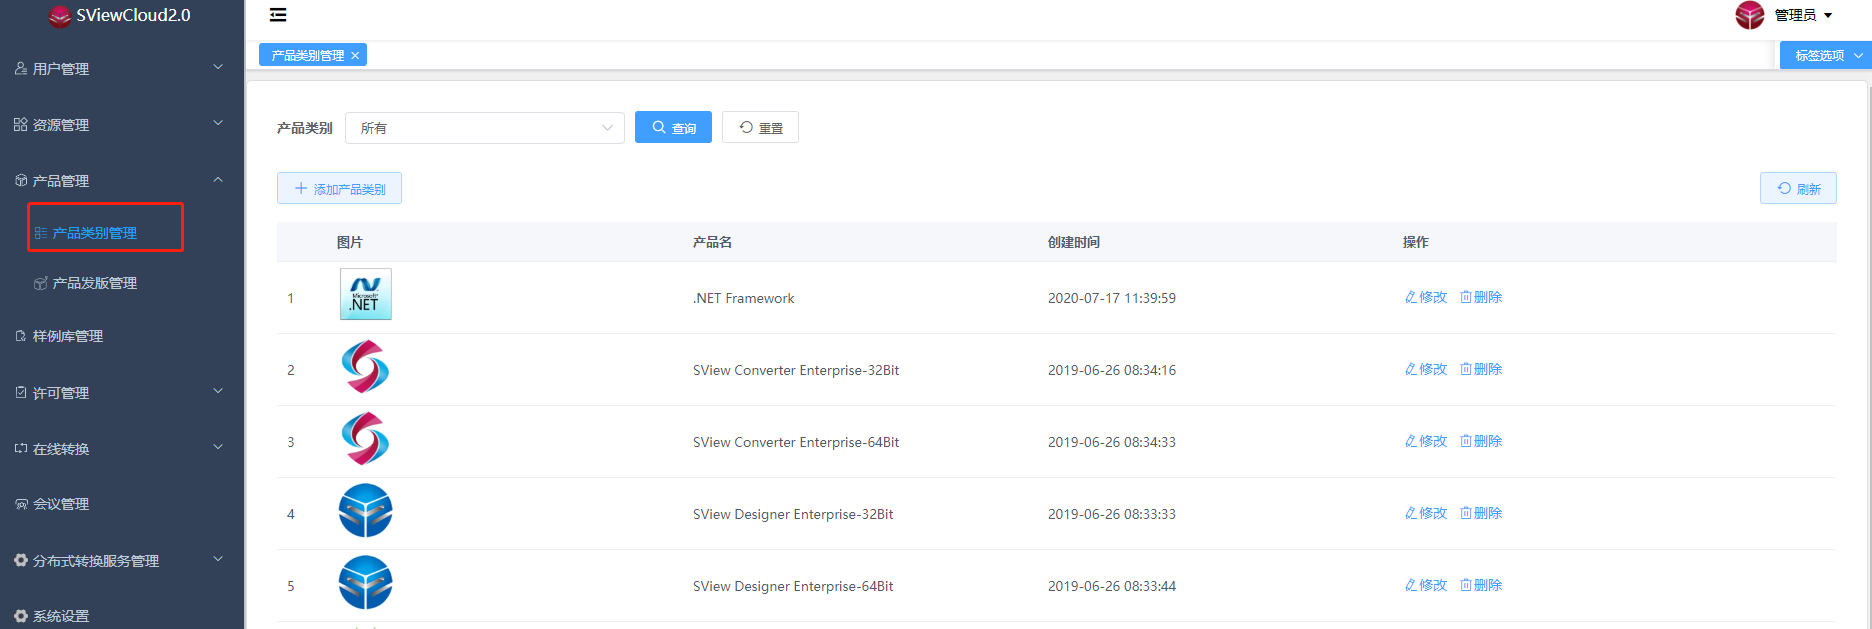Toggle the sidebar collapse hamburger icon

click(278, 15)
